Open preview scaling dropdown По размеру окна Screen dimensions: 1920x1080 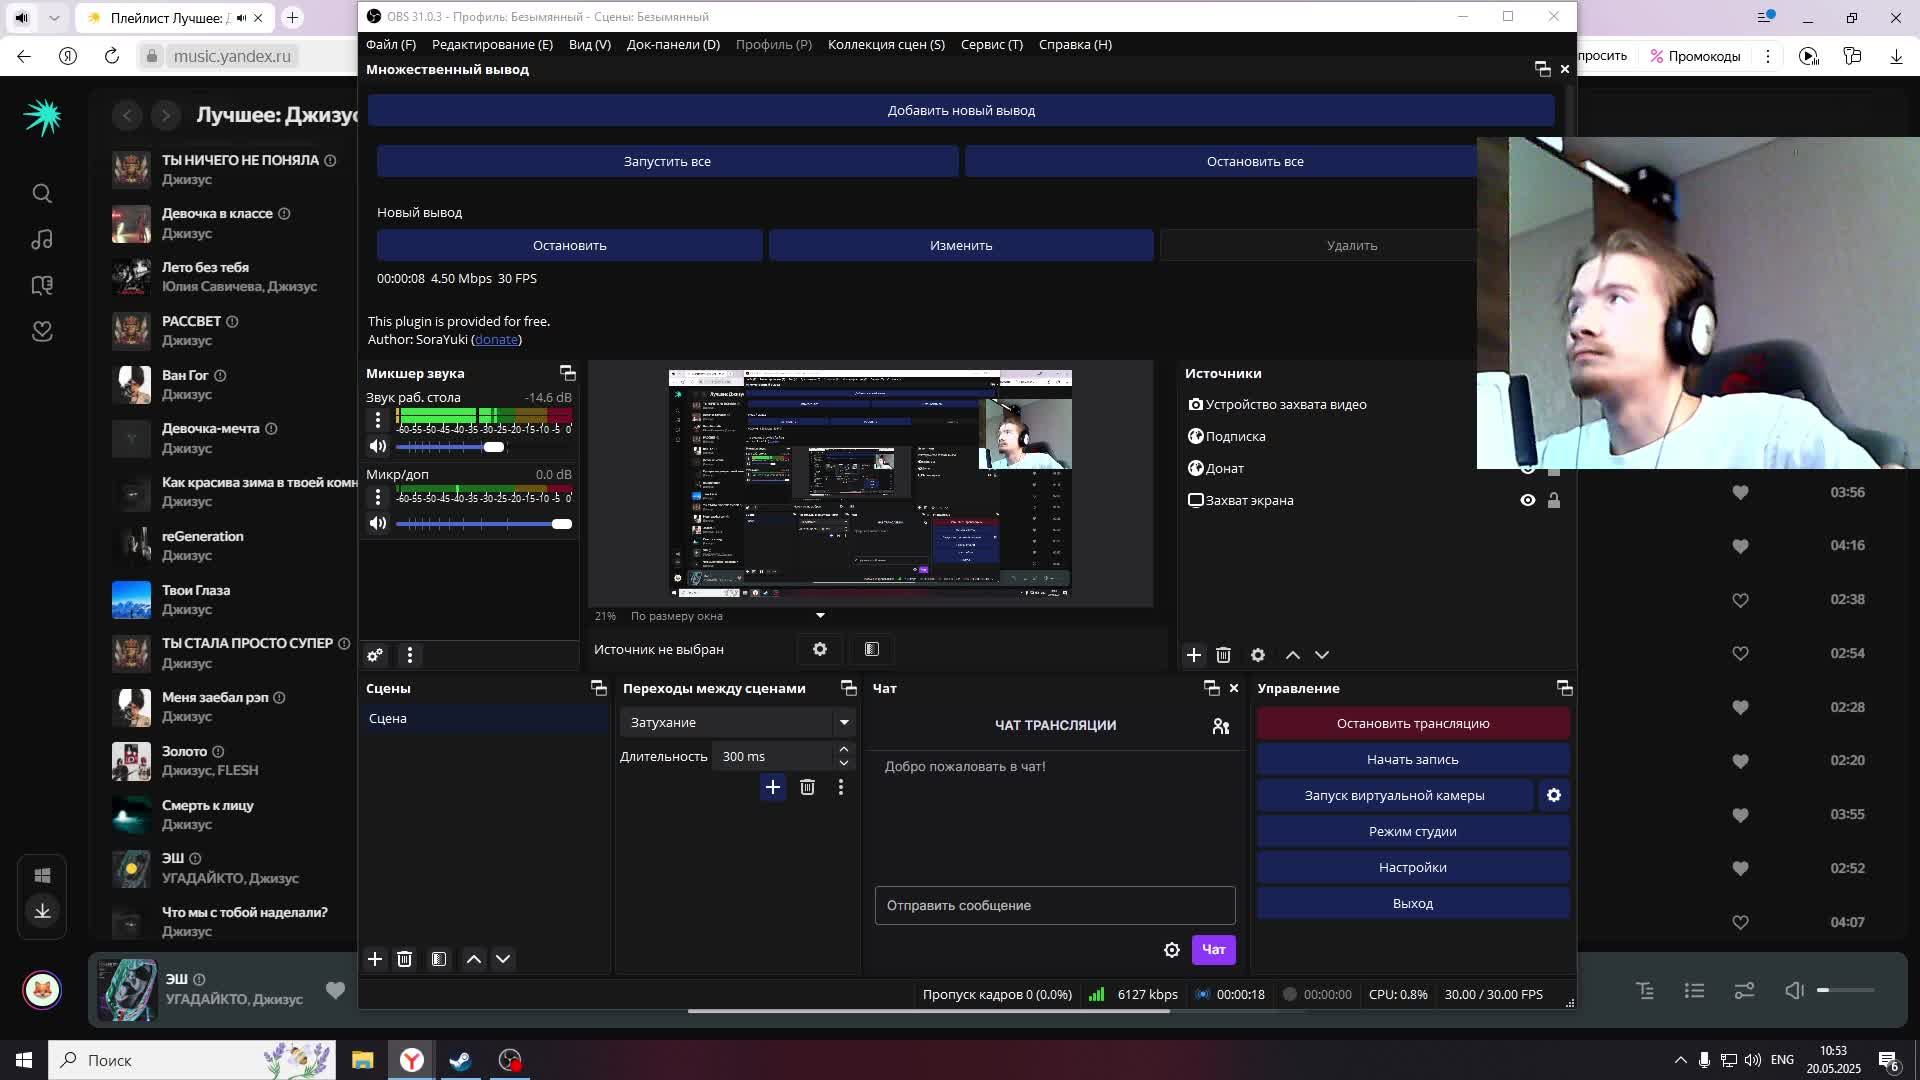[x=727, y=616]
